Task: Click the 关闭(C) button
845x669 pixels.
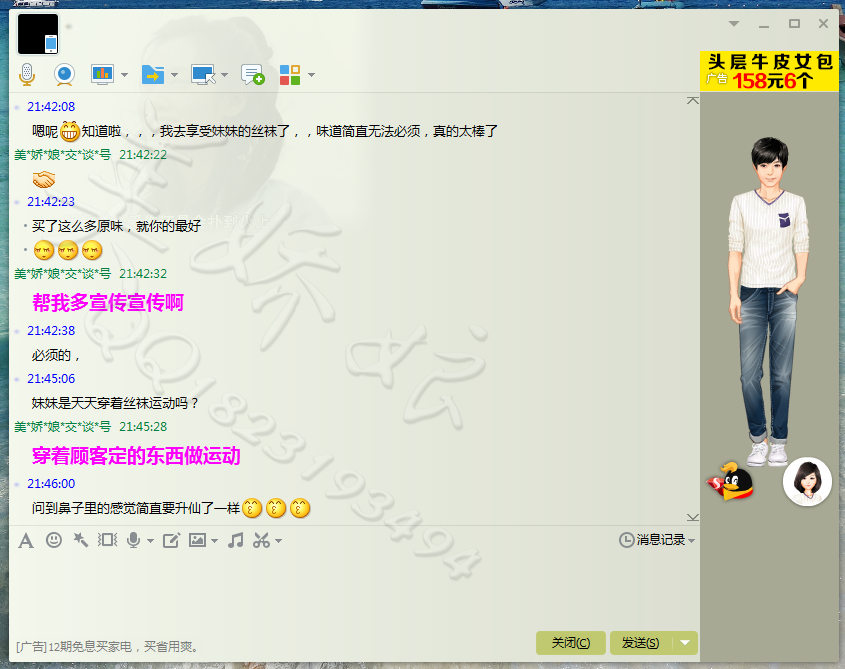Action: [570, 643]
